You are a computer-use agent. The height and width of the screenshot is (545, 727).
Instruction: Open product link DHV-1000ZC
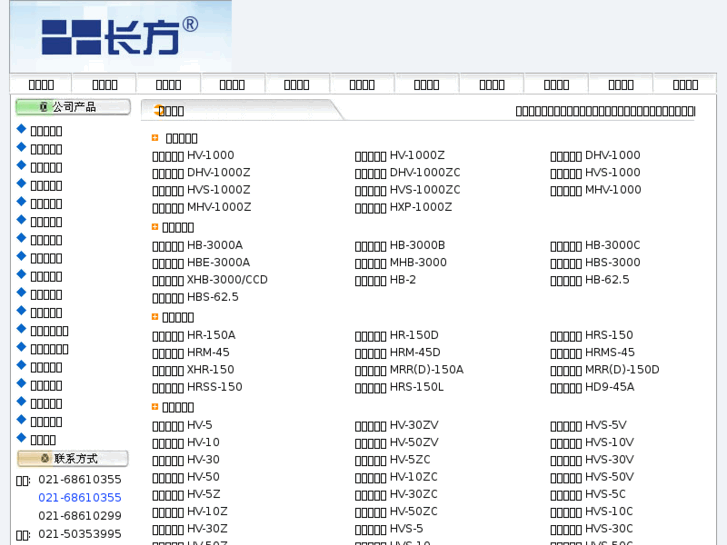tap(408, 173)
